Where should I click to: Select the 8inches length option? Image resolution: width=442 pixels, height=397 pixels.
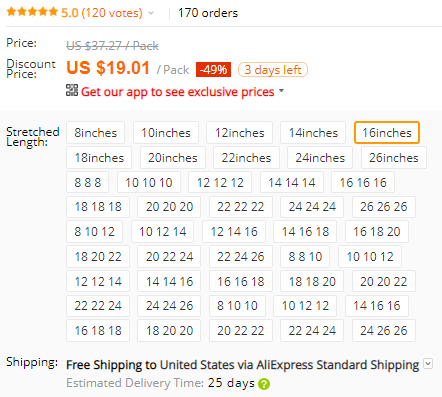pos(95,133)
